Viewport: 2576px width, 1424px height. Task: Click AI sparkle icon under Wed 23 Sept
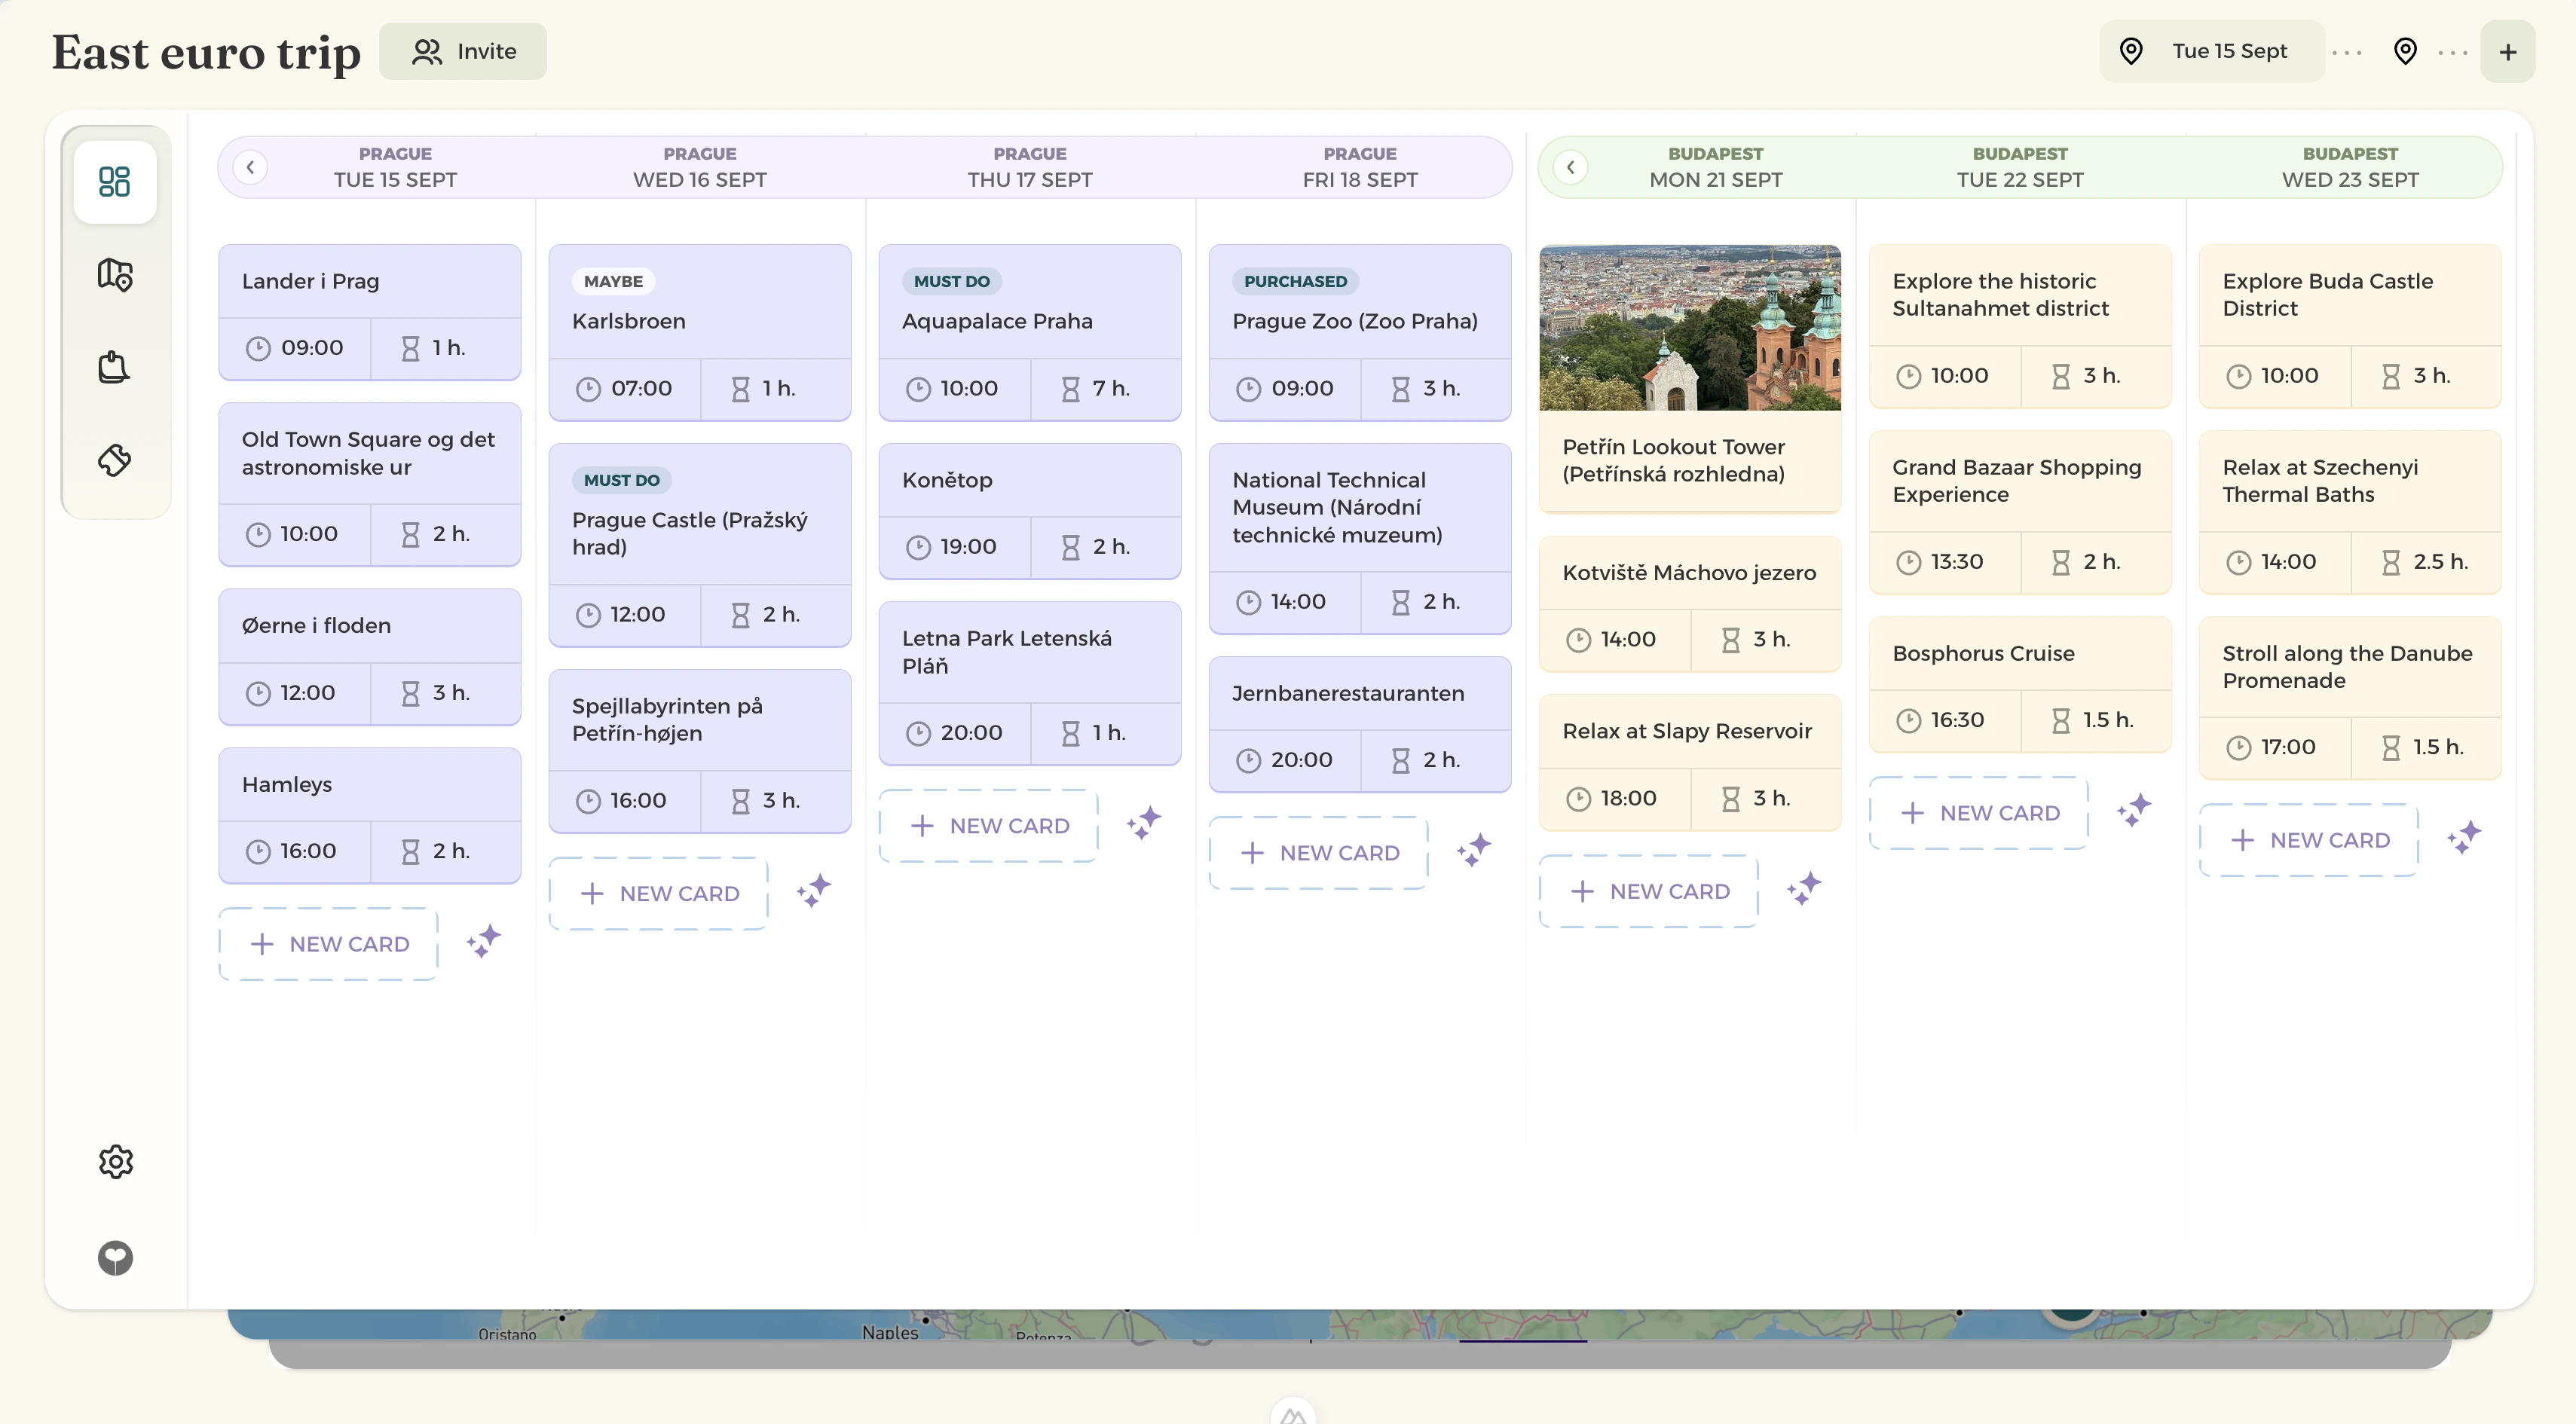2464,837
